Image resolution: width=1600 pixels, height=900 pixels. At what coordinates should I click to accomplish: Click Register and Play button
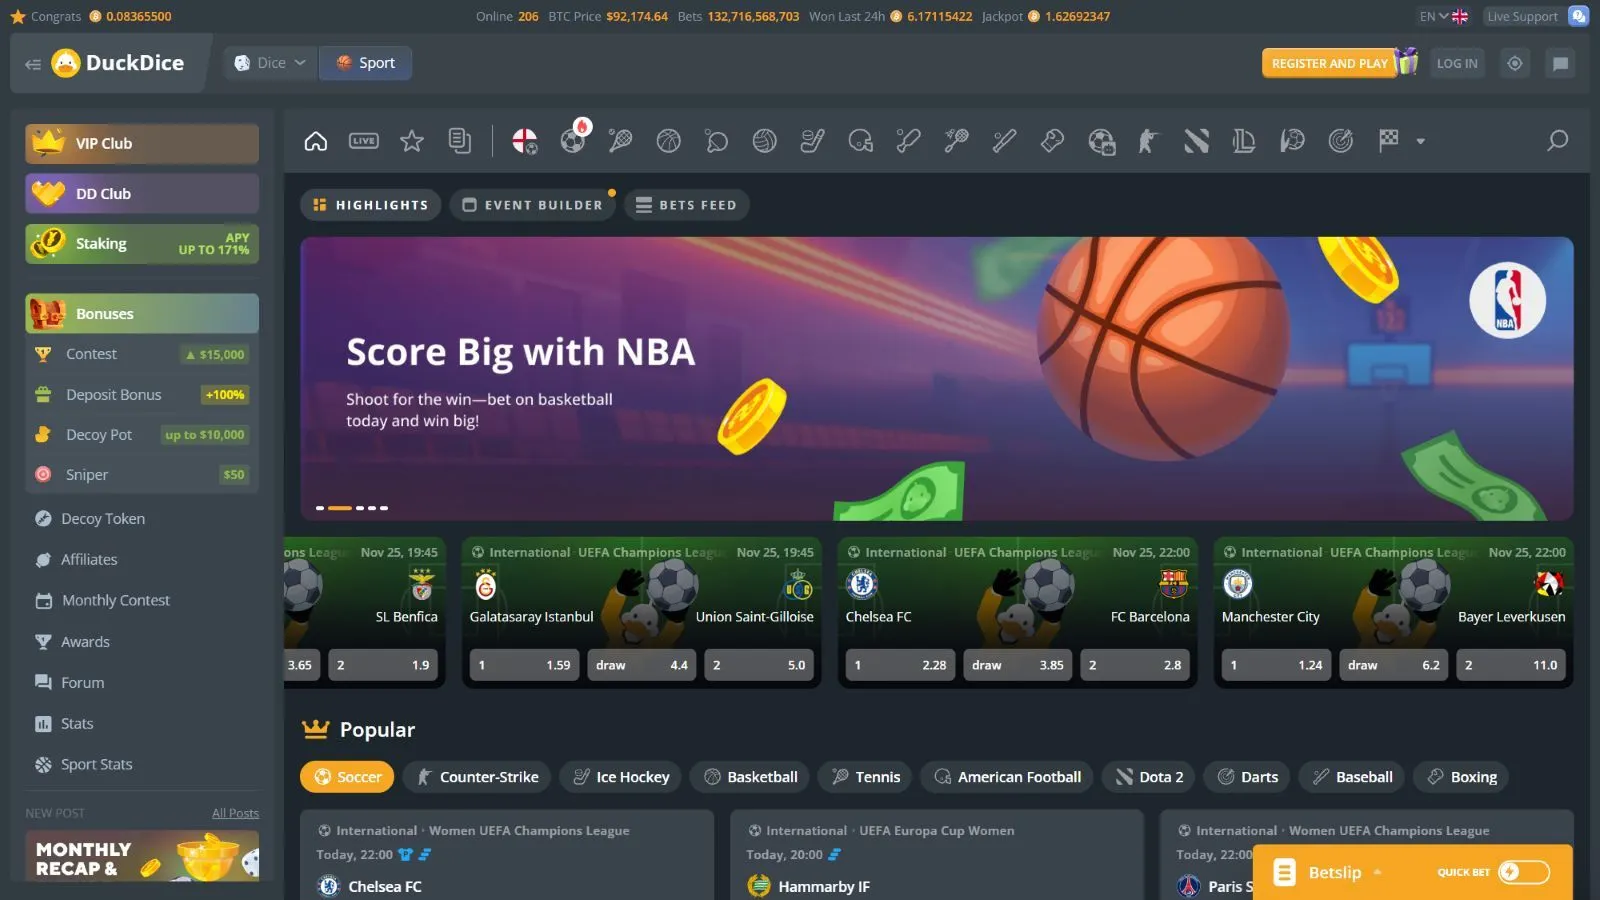coord(1329,63)
